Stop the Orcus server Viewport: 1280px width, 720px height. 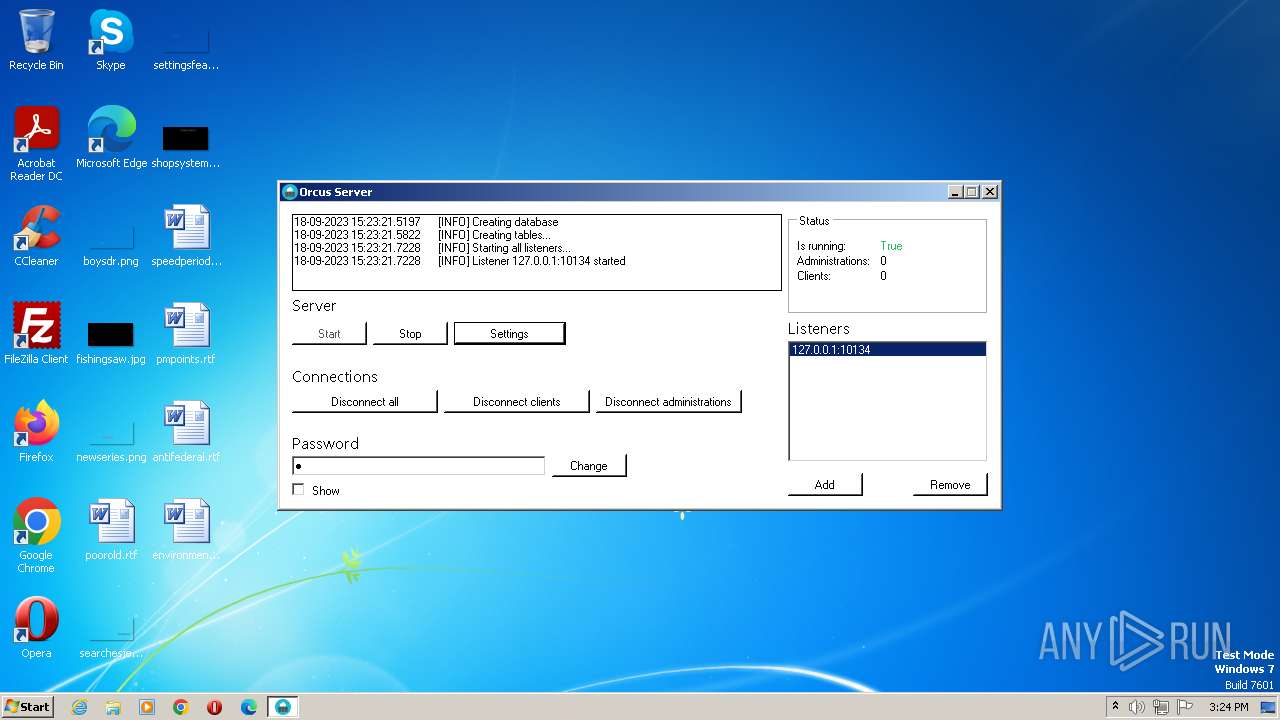410,334
